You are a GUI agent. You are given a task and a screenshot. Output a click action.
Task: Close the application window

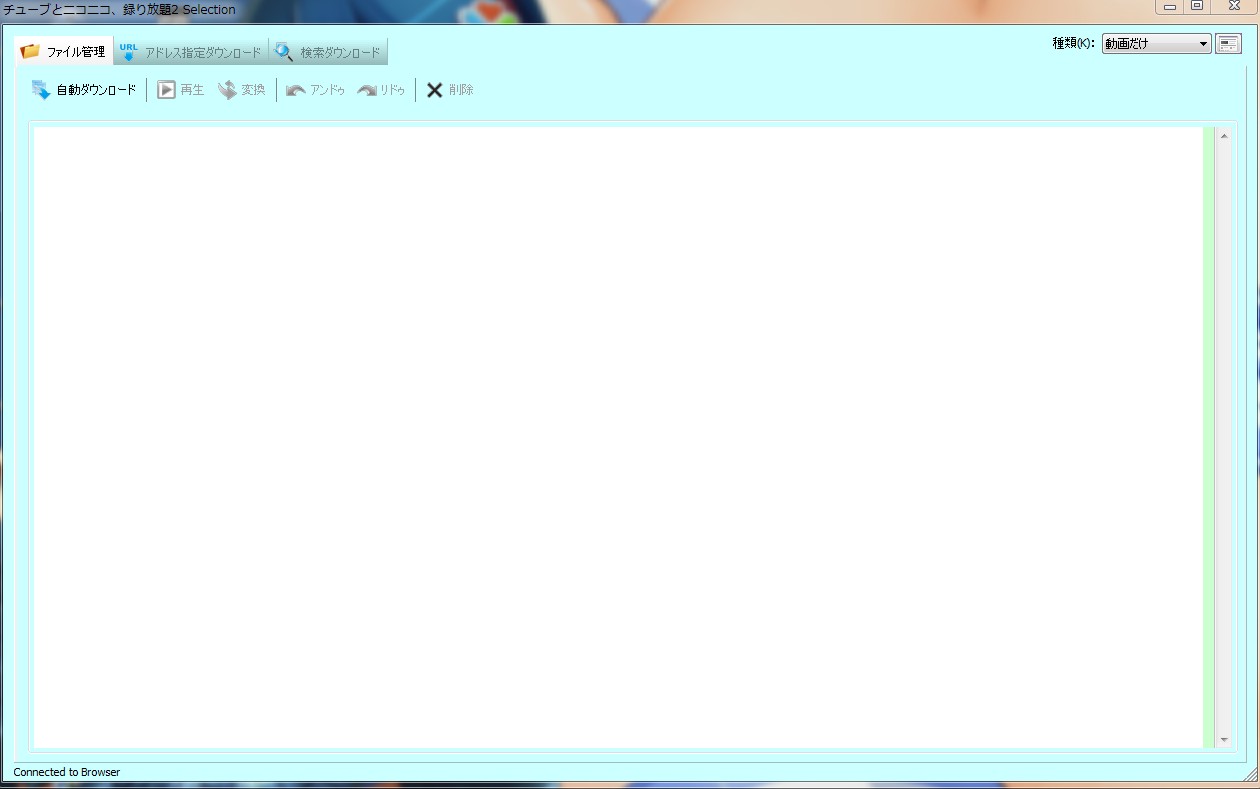pos(1235,7)
